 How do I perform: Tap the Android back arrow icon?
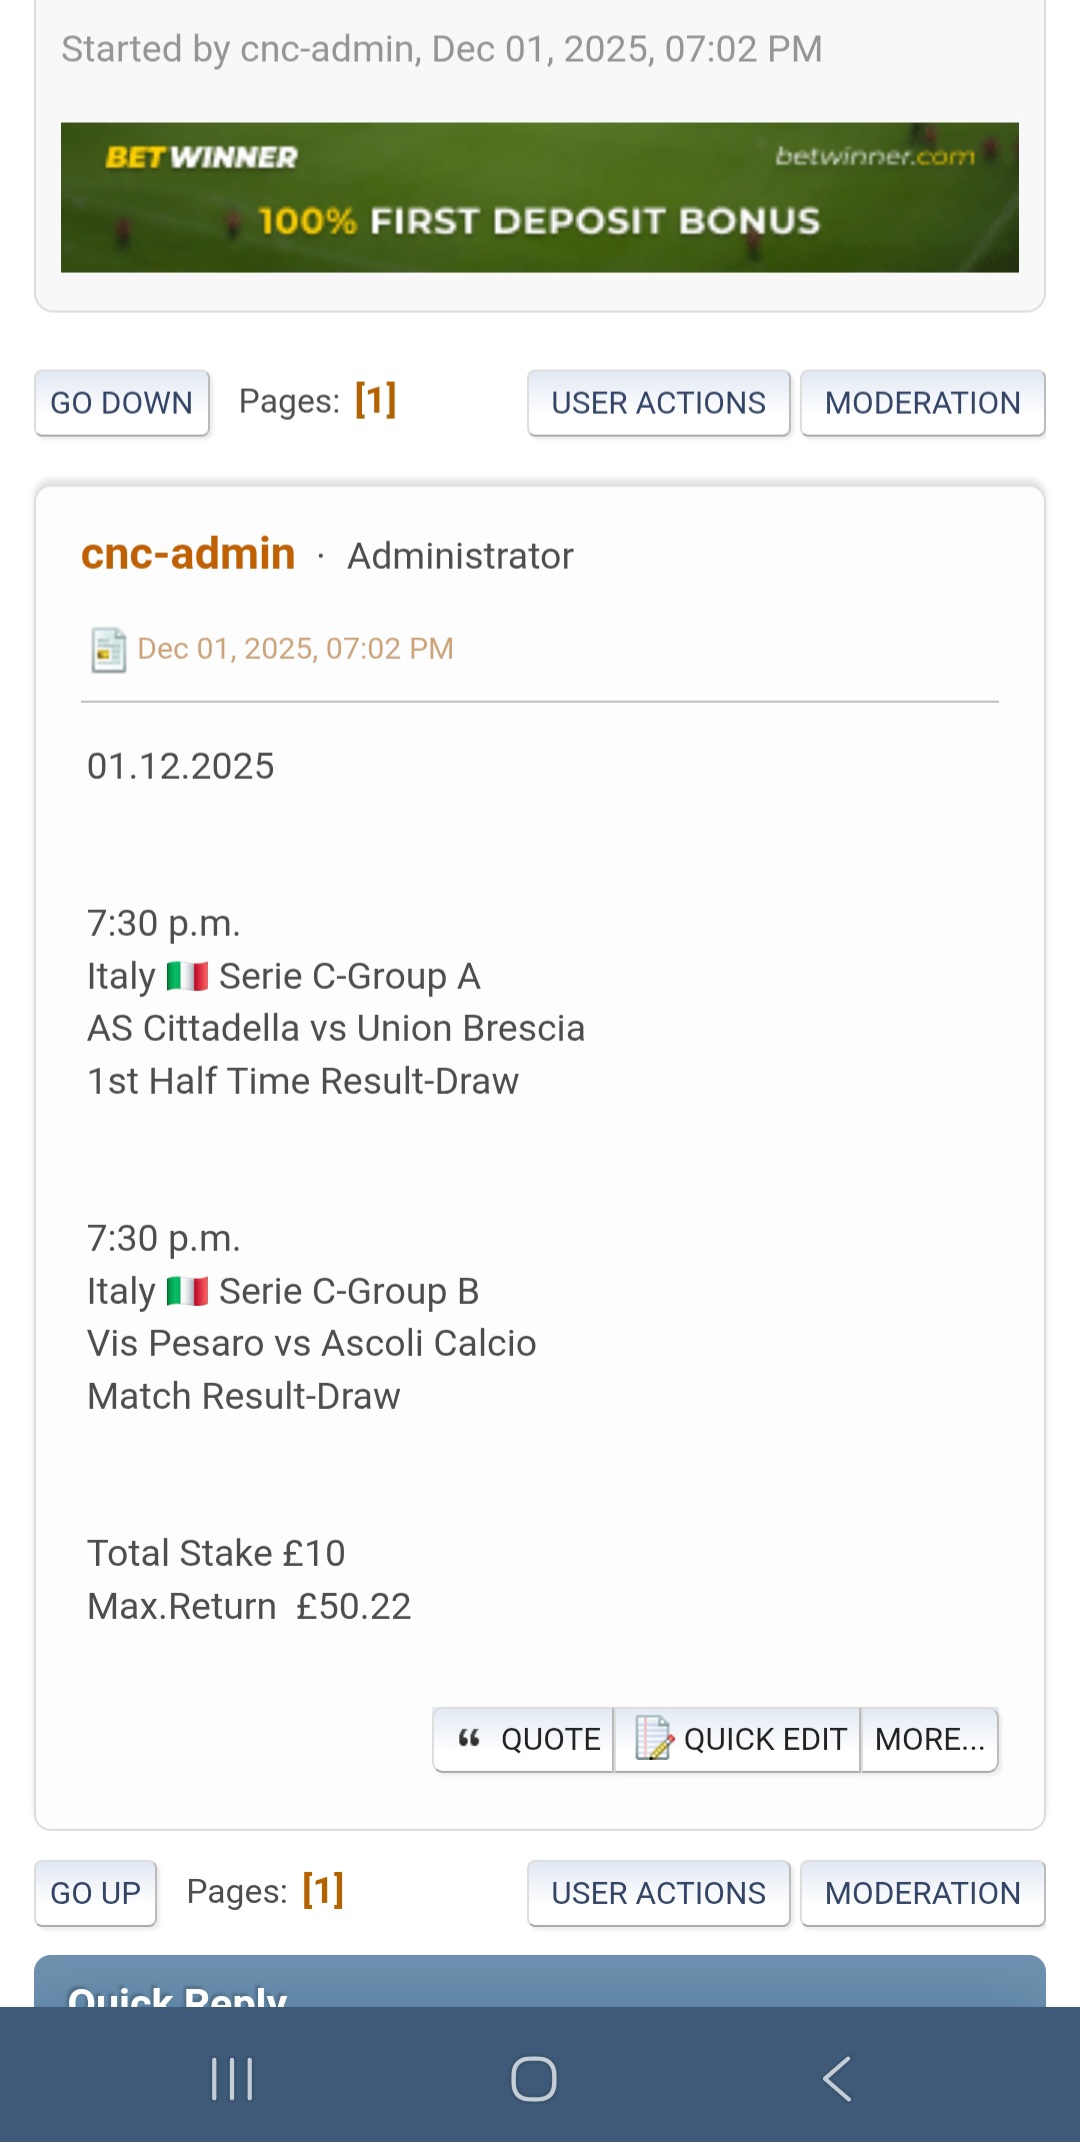(x=837, y=2079)
